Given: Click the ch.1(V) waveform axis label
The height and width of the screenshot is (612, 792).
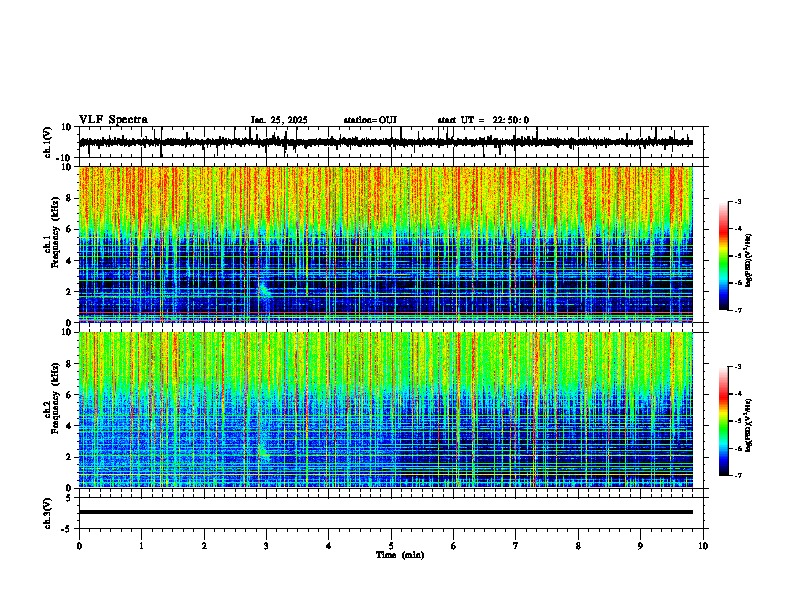Looking at the screenshot, I should 48,142.
